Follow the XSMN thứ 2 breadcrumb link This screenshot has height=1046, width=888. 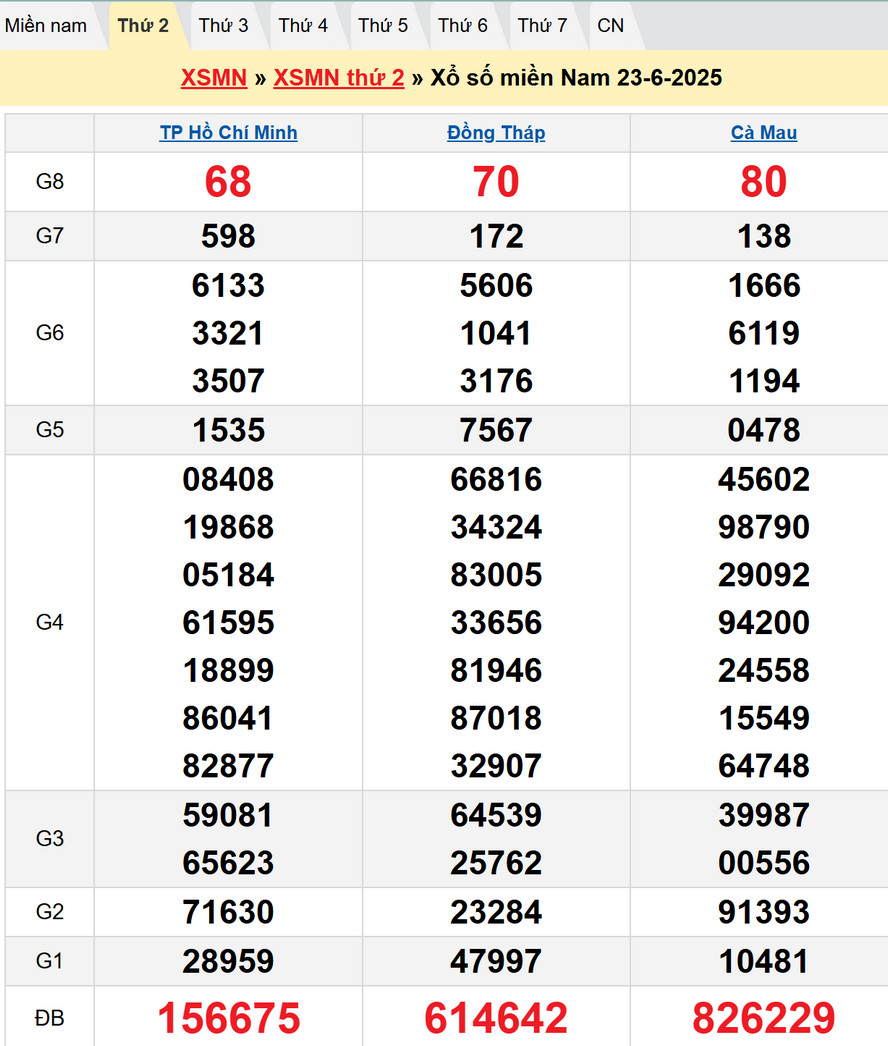(x=339, y=78)
